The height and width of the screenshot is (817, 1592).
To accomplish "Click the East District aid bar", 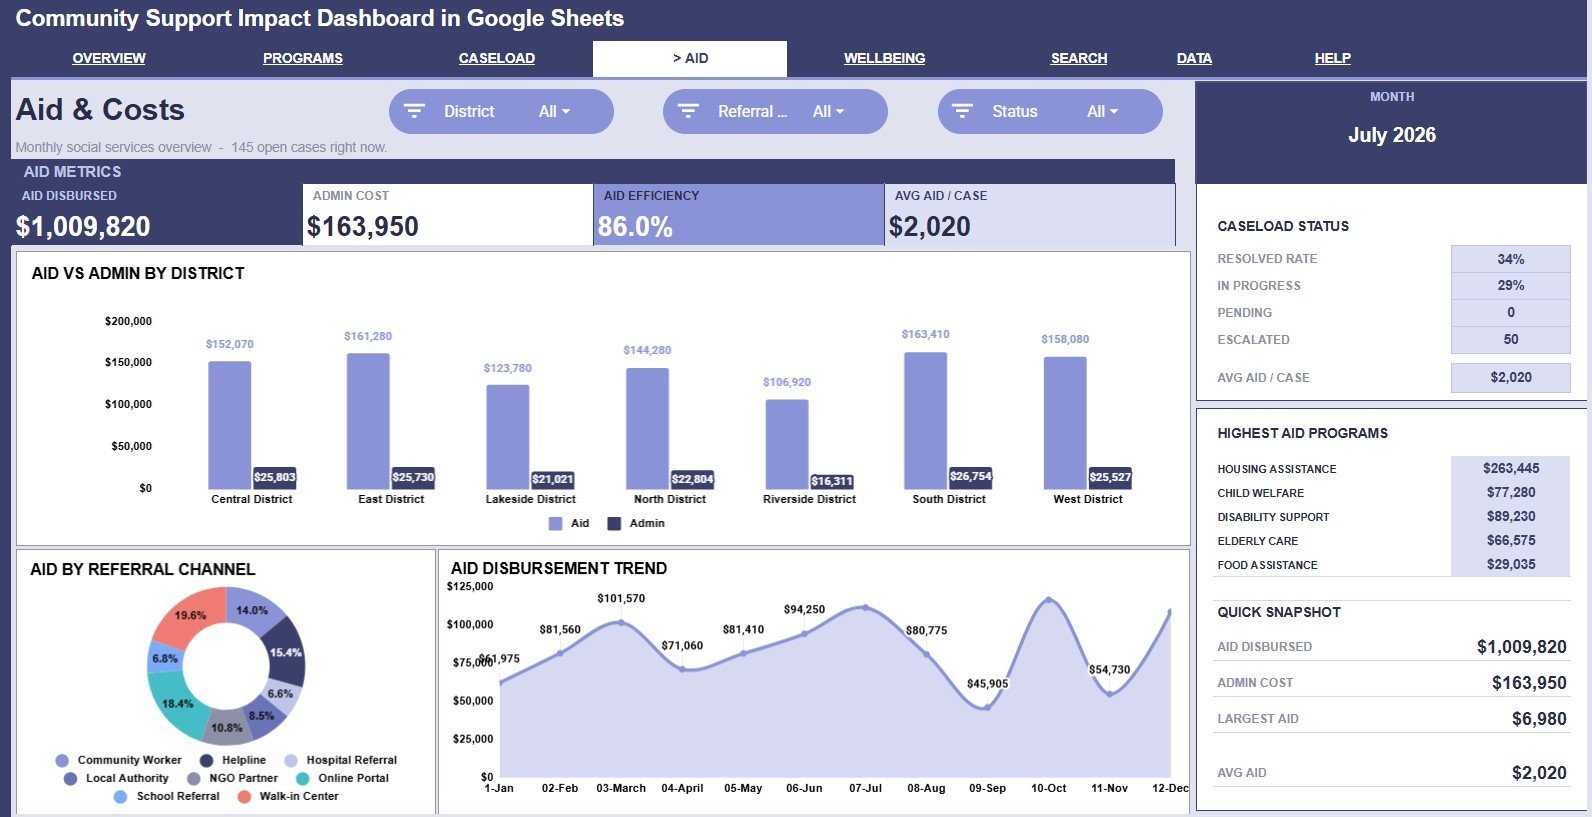I will pos(368,420).
